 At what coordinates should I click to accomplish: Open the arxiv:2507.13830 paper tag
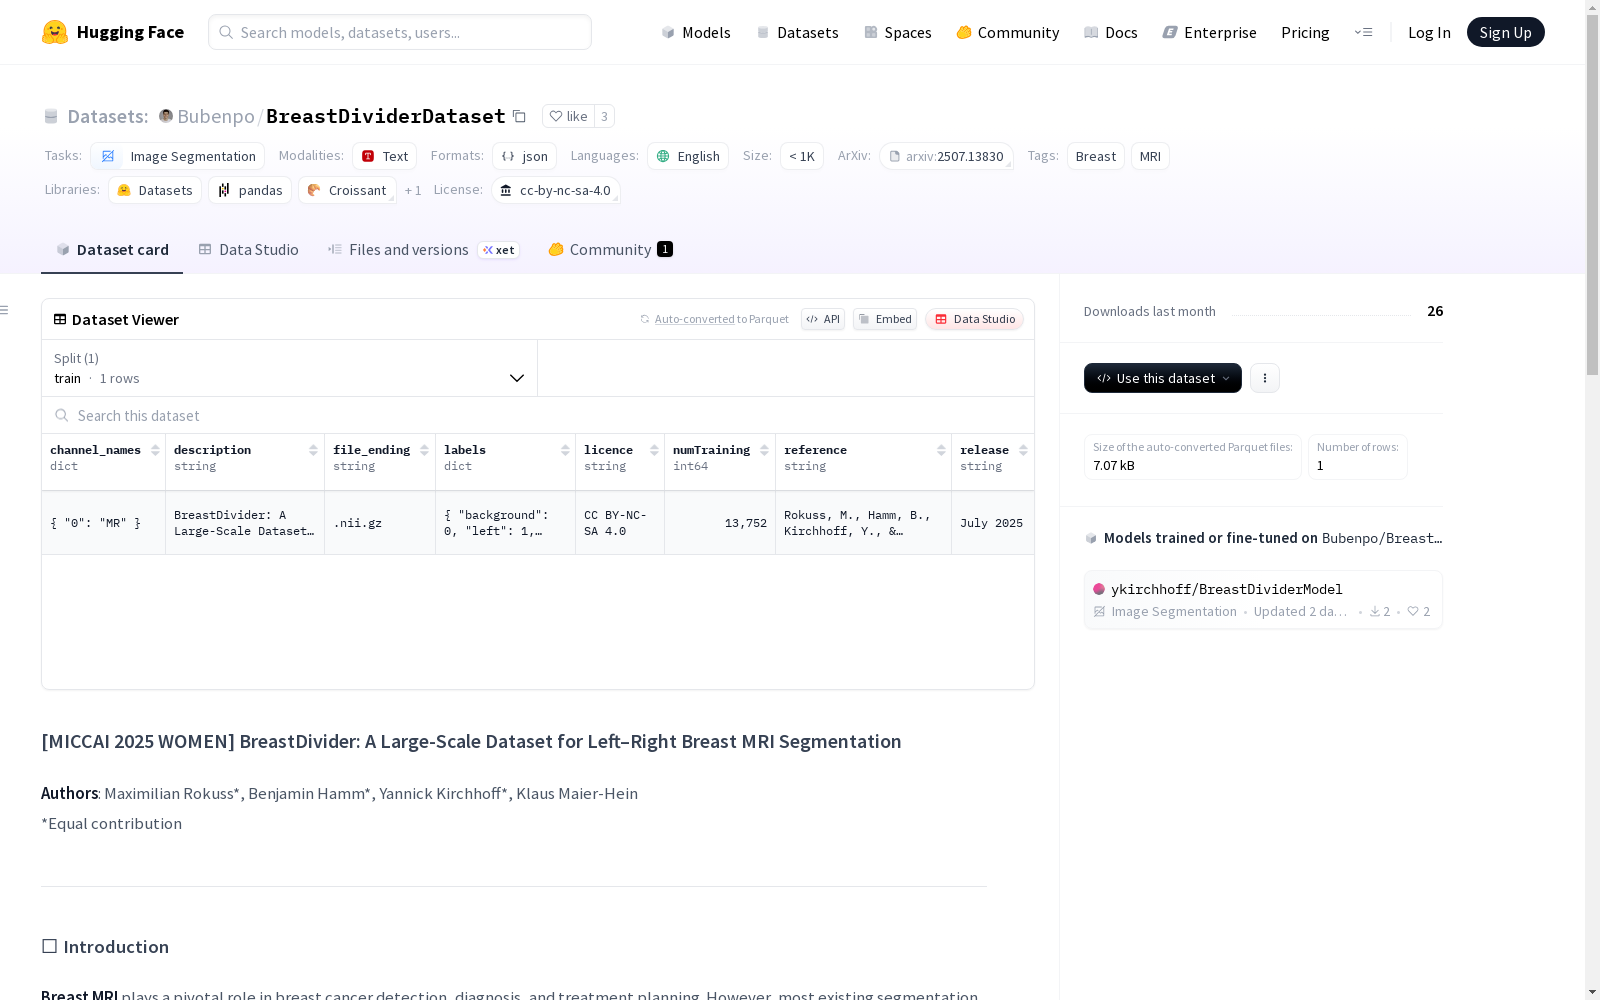(x=946, y=156)
